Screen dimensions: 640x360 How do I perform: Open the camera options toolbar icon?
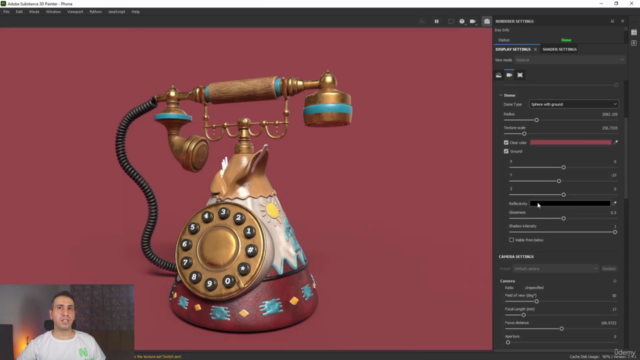(473, 21)
